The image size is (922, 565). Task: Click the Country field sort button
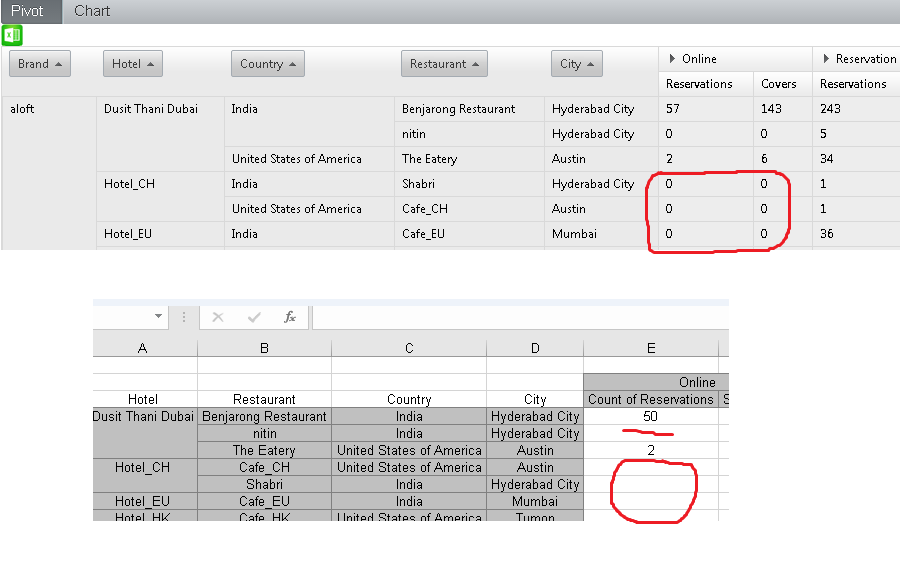268,64
